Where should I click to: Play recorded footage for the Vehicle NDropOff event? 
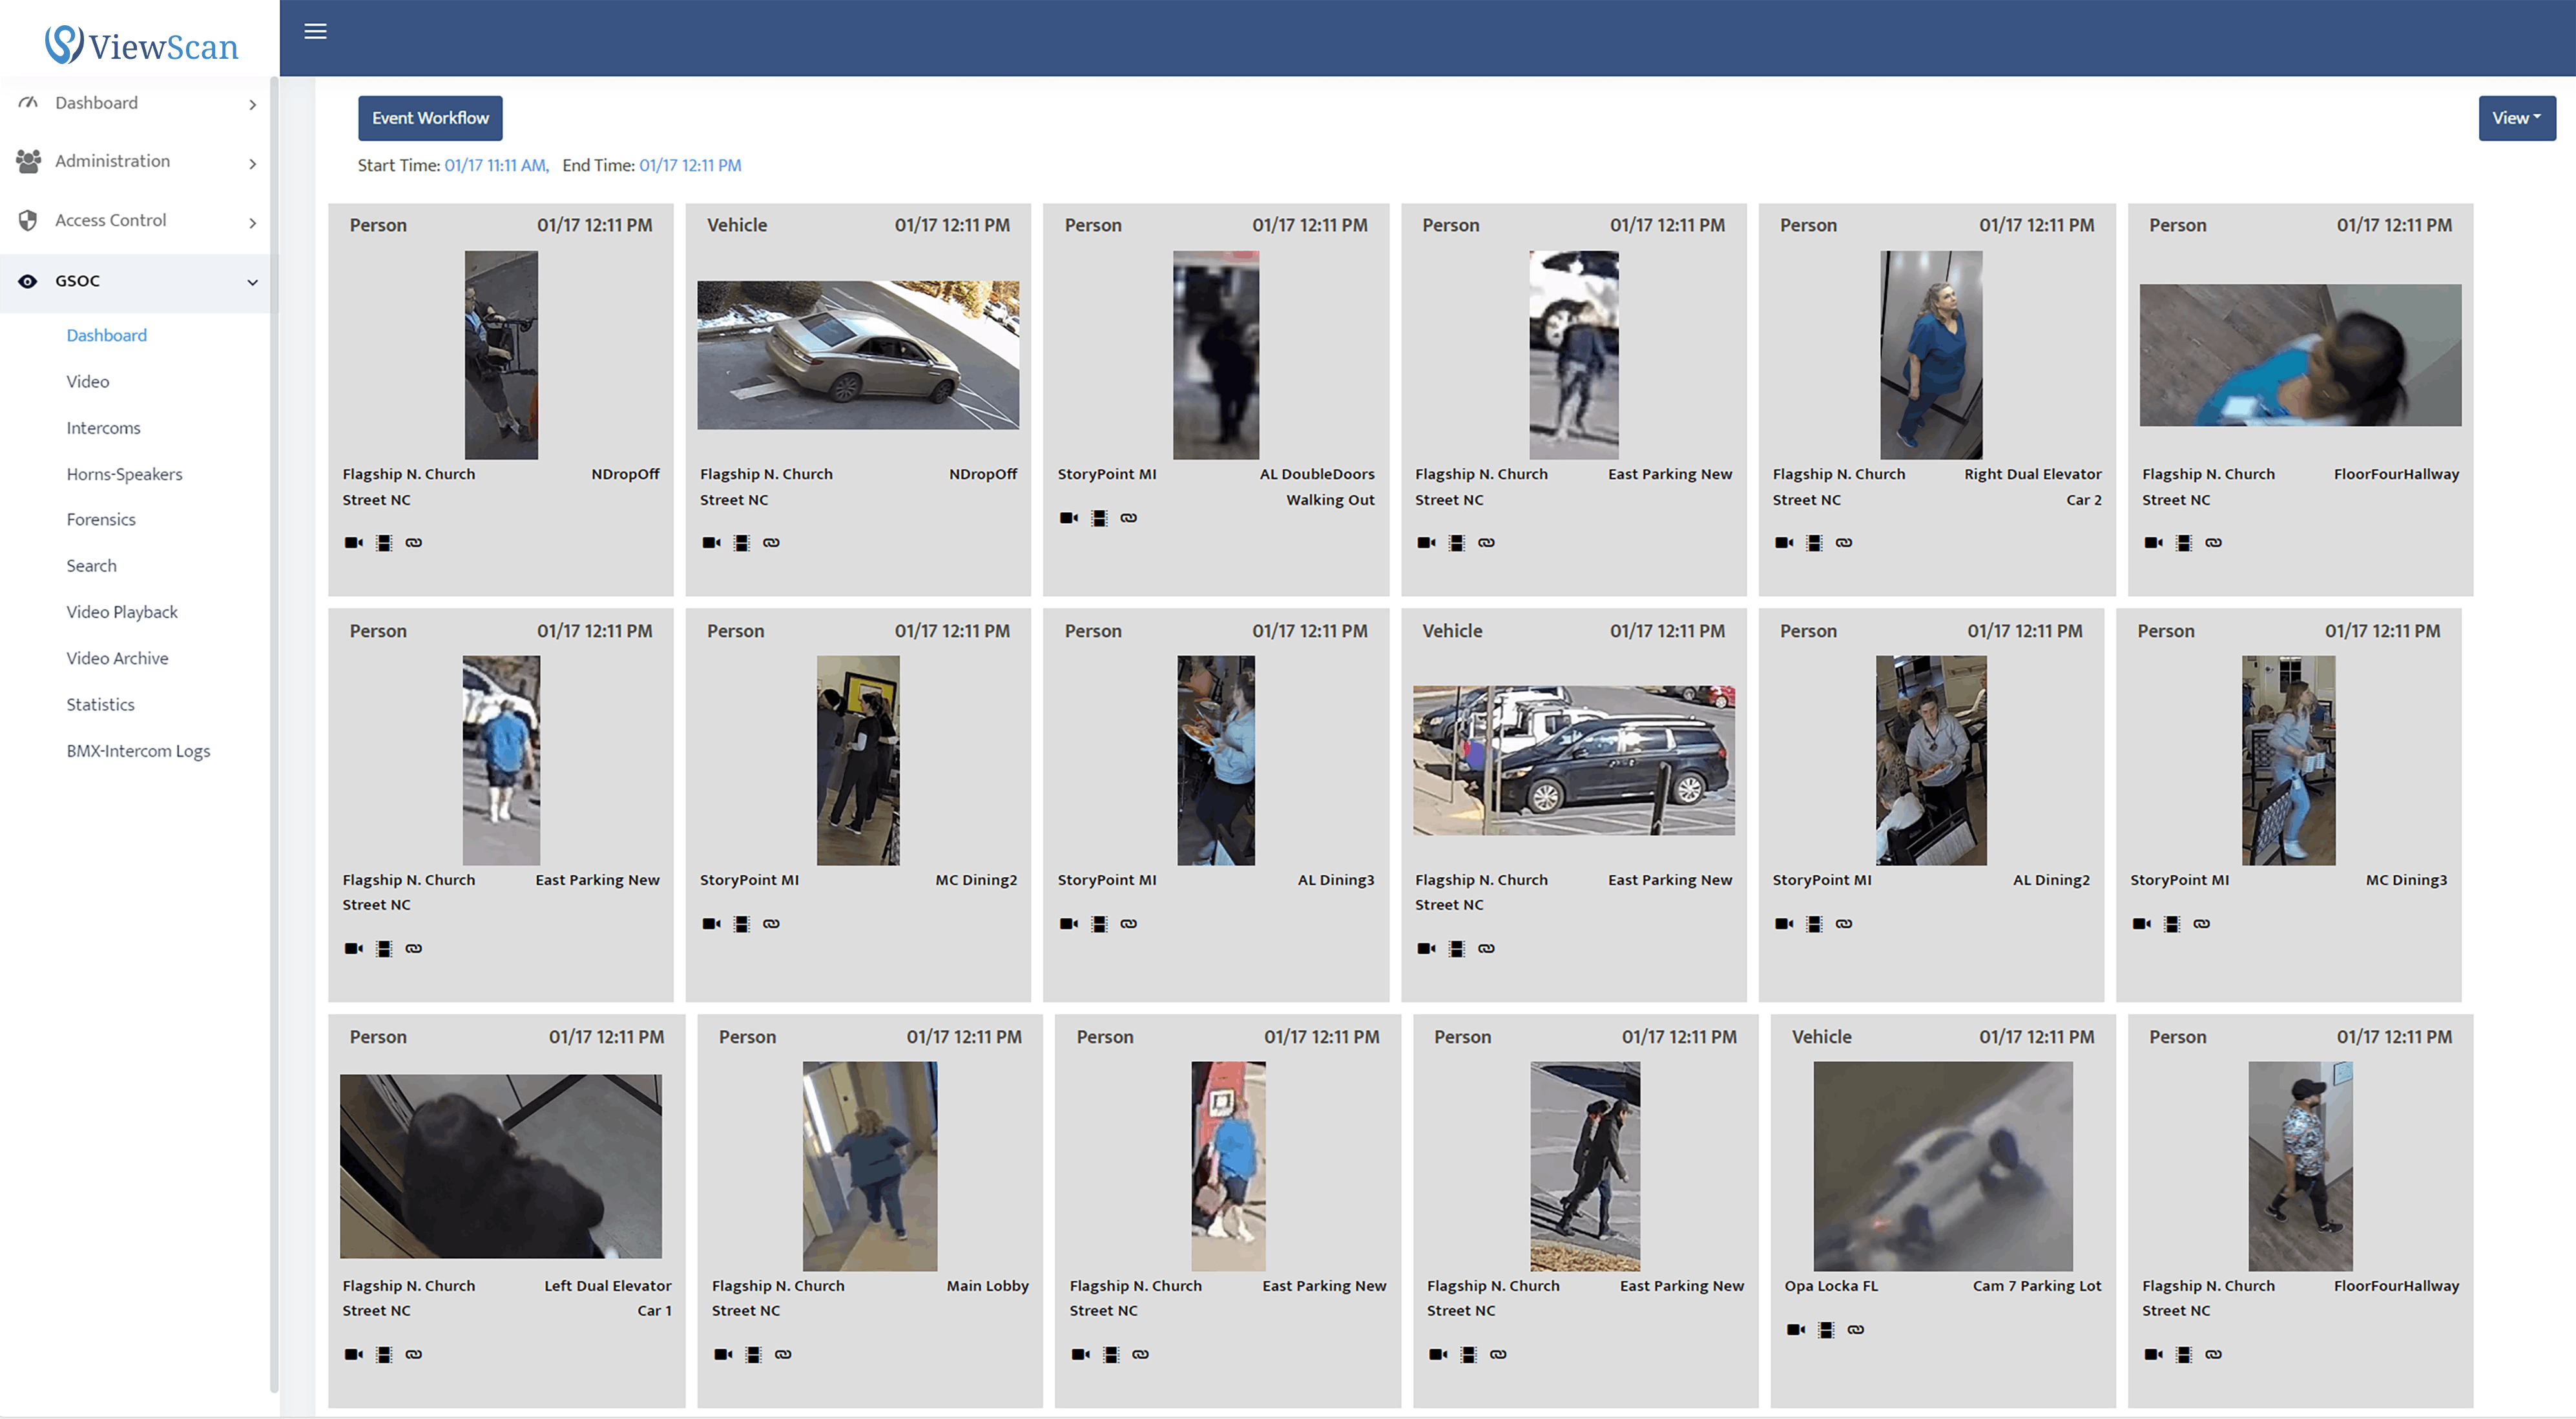(741, 542)
